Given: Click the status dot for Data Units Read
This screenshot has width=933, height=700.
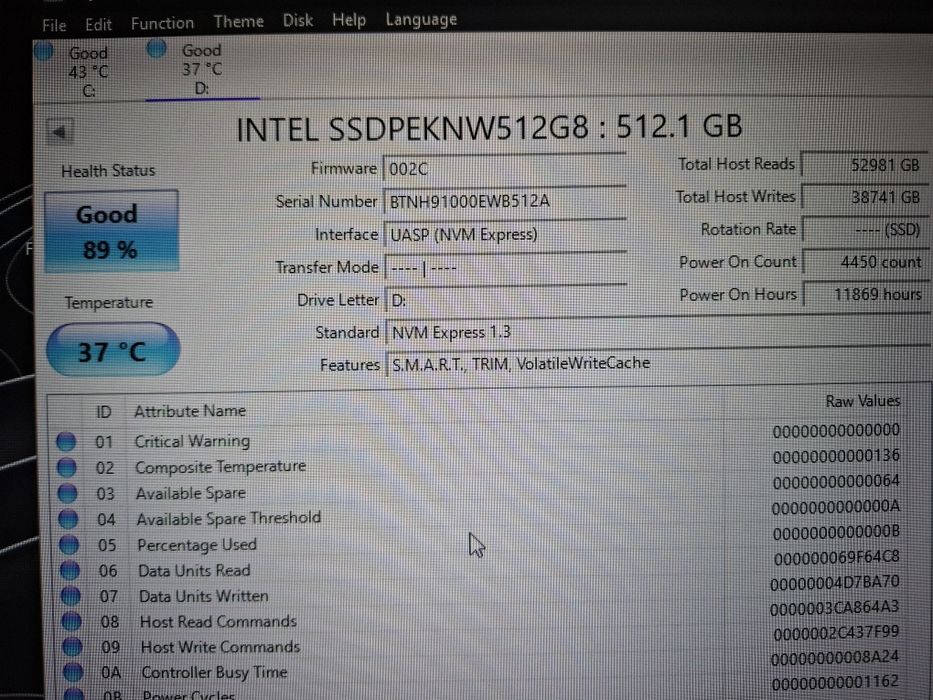Looking at the screenshot, I should coord(70,570).
